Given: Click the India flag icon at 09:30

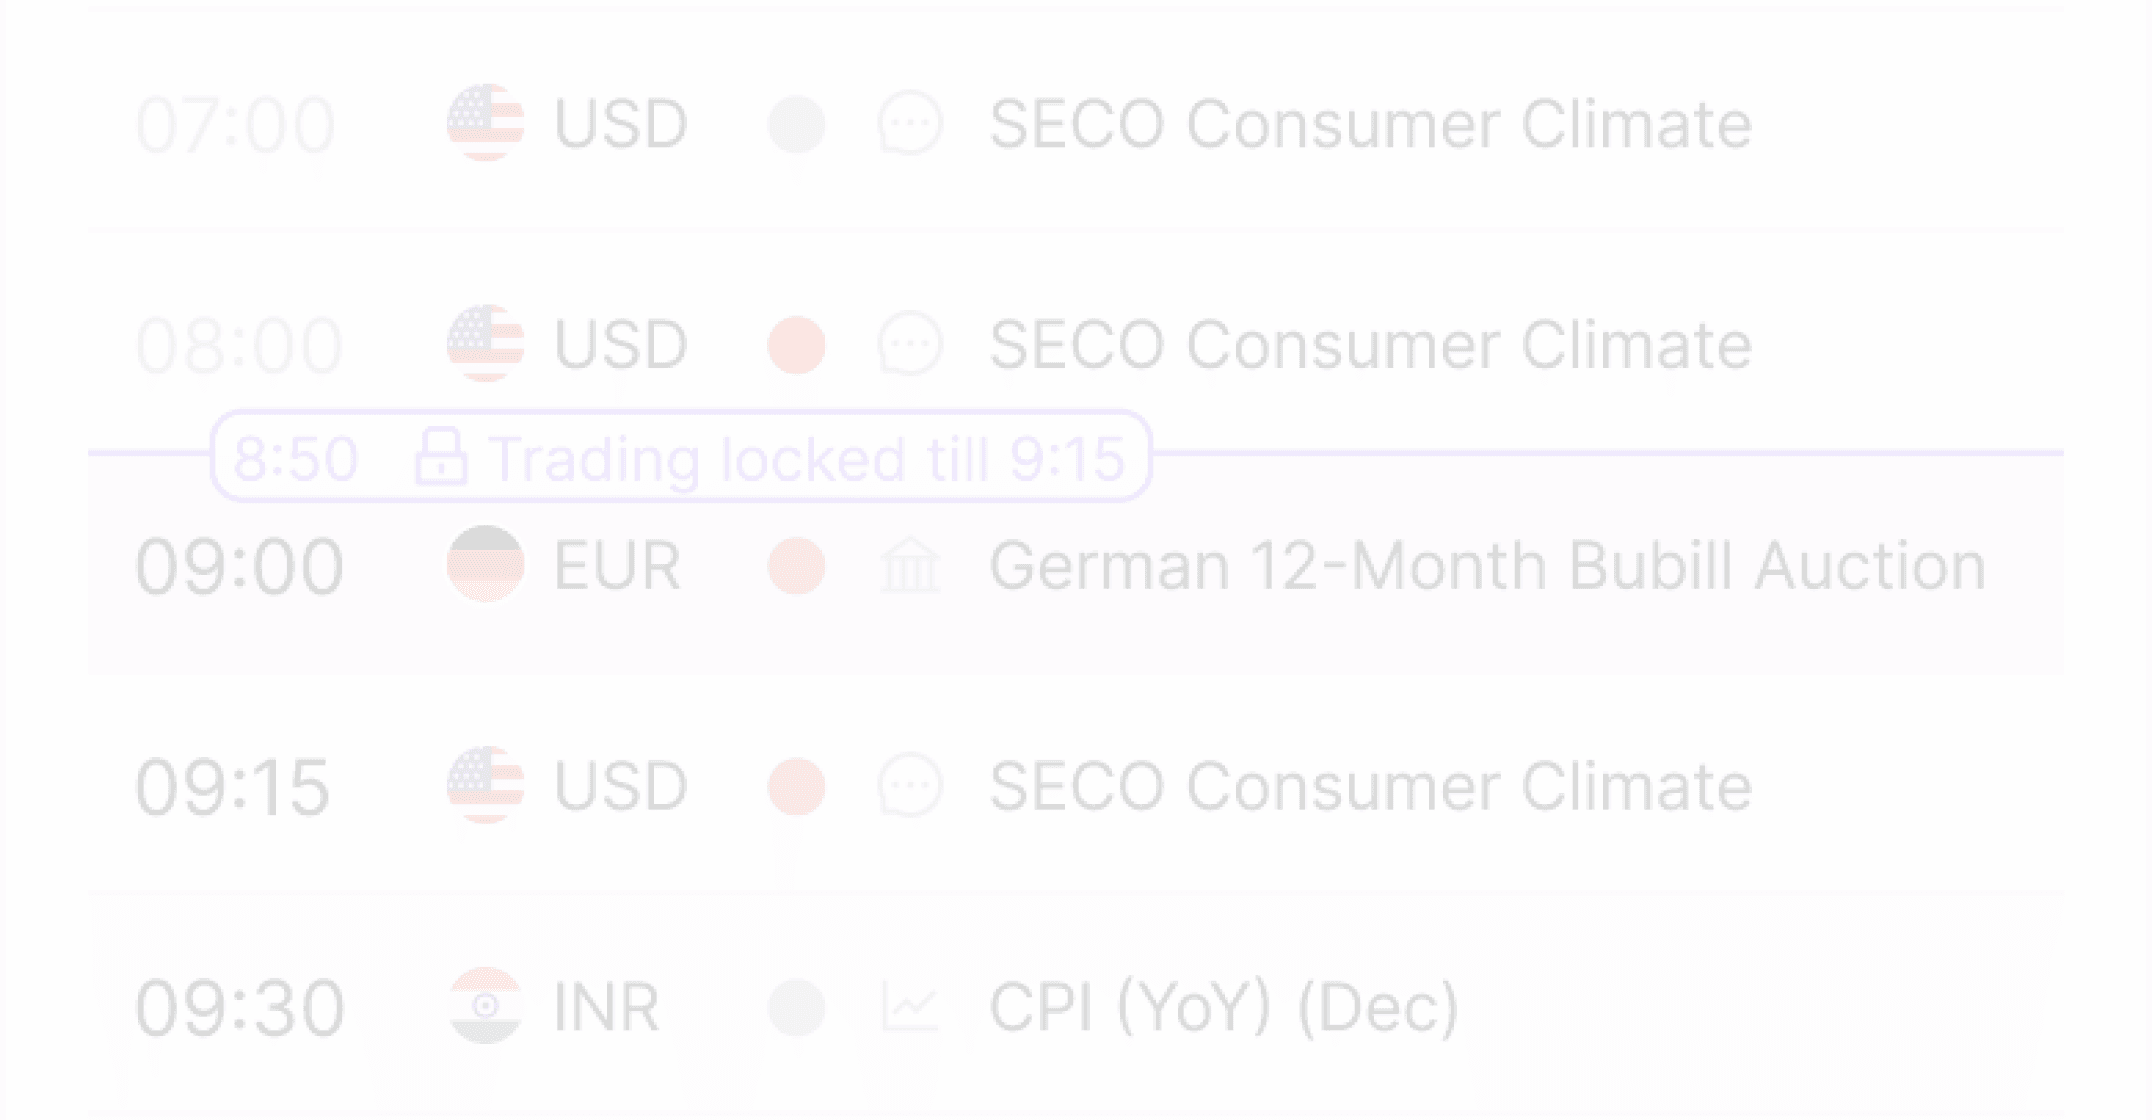Looking at the screenshot, I should coord(485,1006).
